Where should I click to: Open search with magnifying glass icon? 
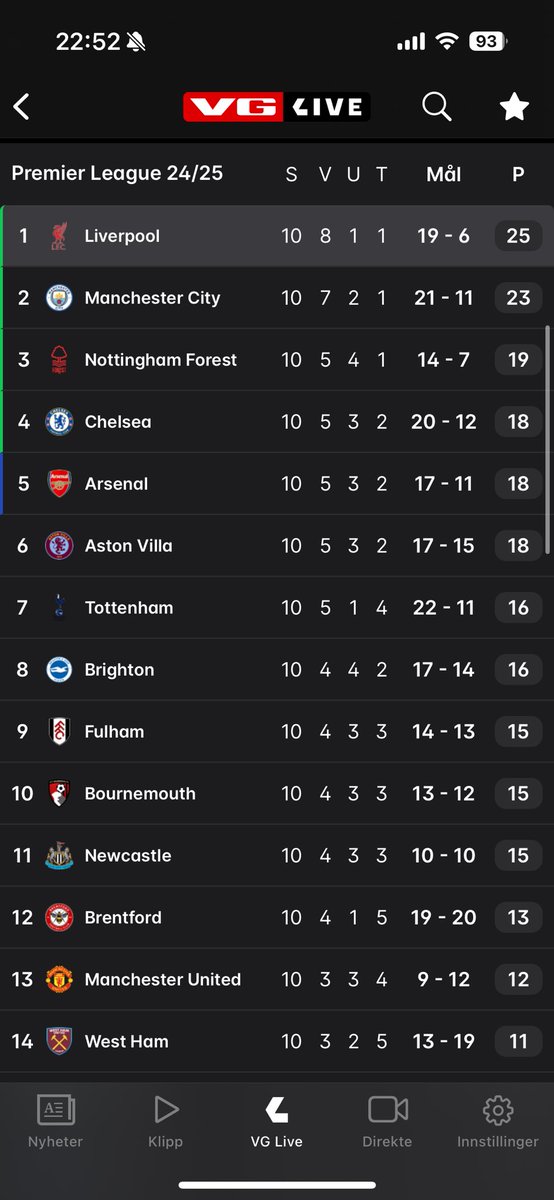tap(437, 107)
